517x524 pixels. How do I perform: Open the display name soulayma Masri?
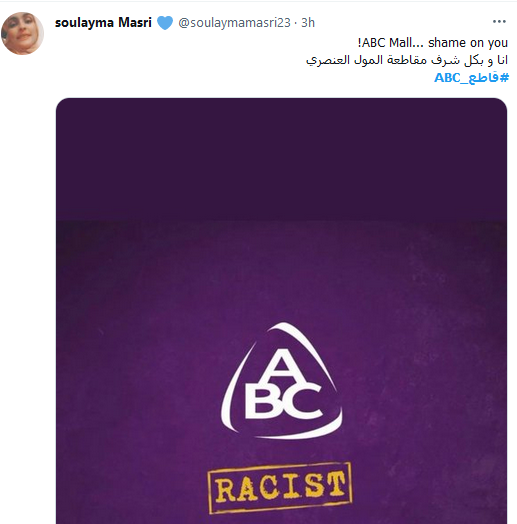click(x=103, y=23)
